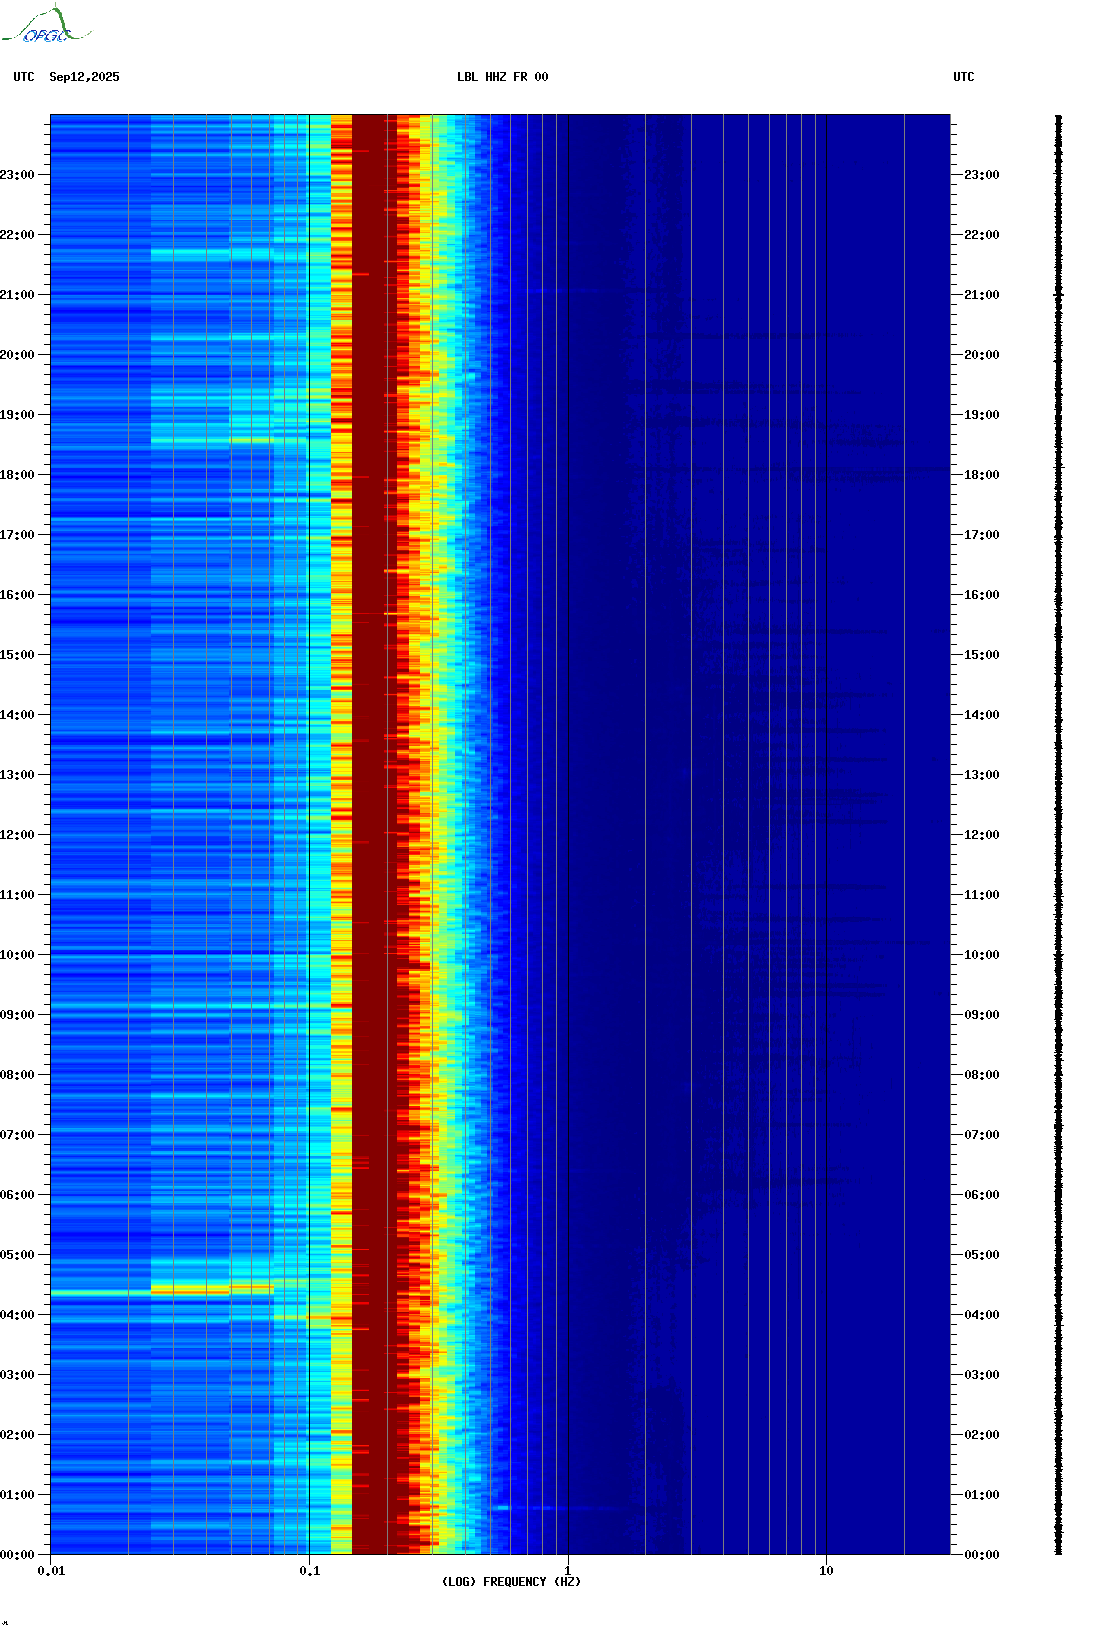
Task: Click the right axis 05:00 time label
Action: click(982, 1255)
